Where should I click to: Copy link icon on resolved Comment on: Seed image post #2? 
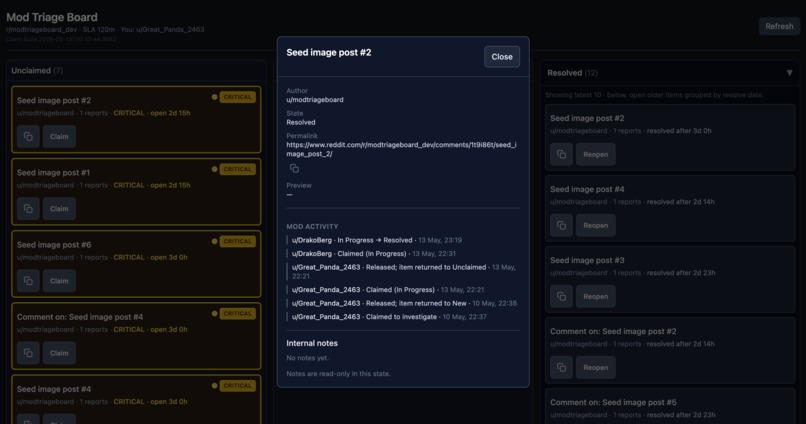[x=561, y=367]
